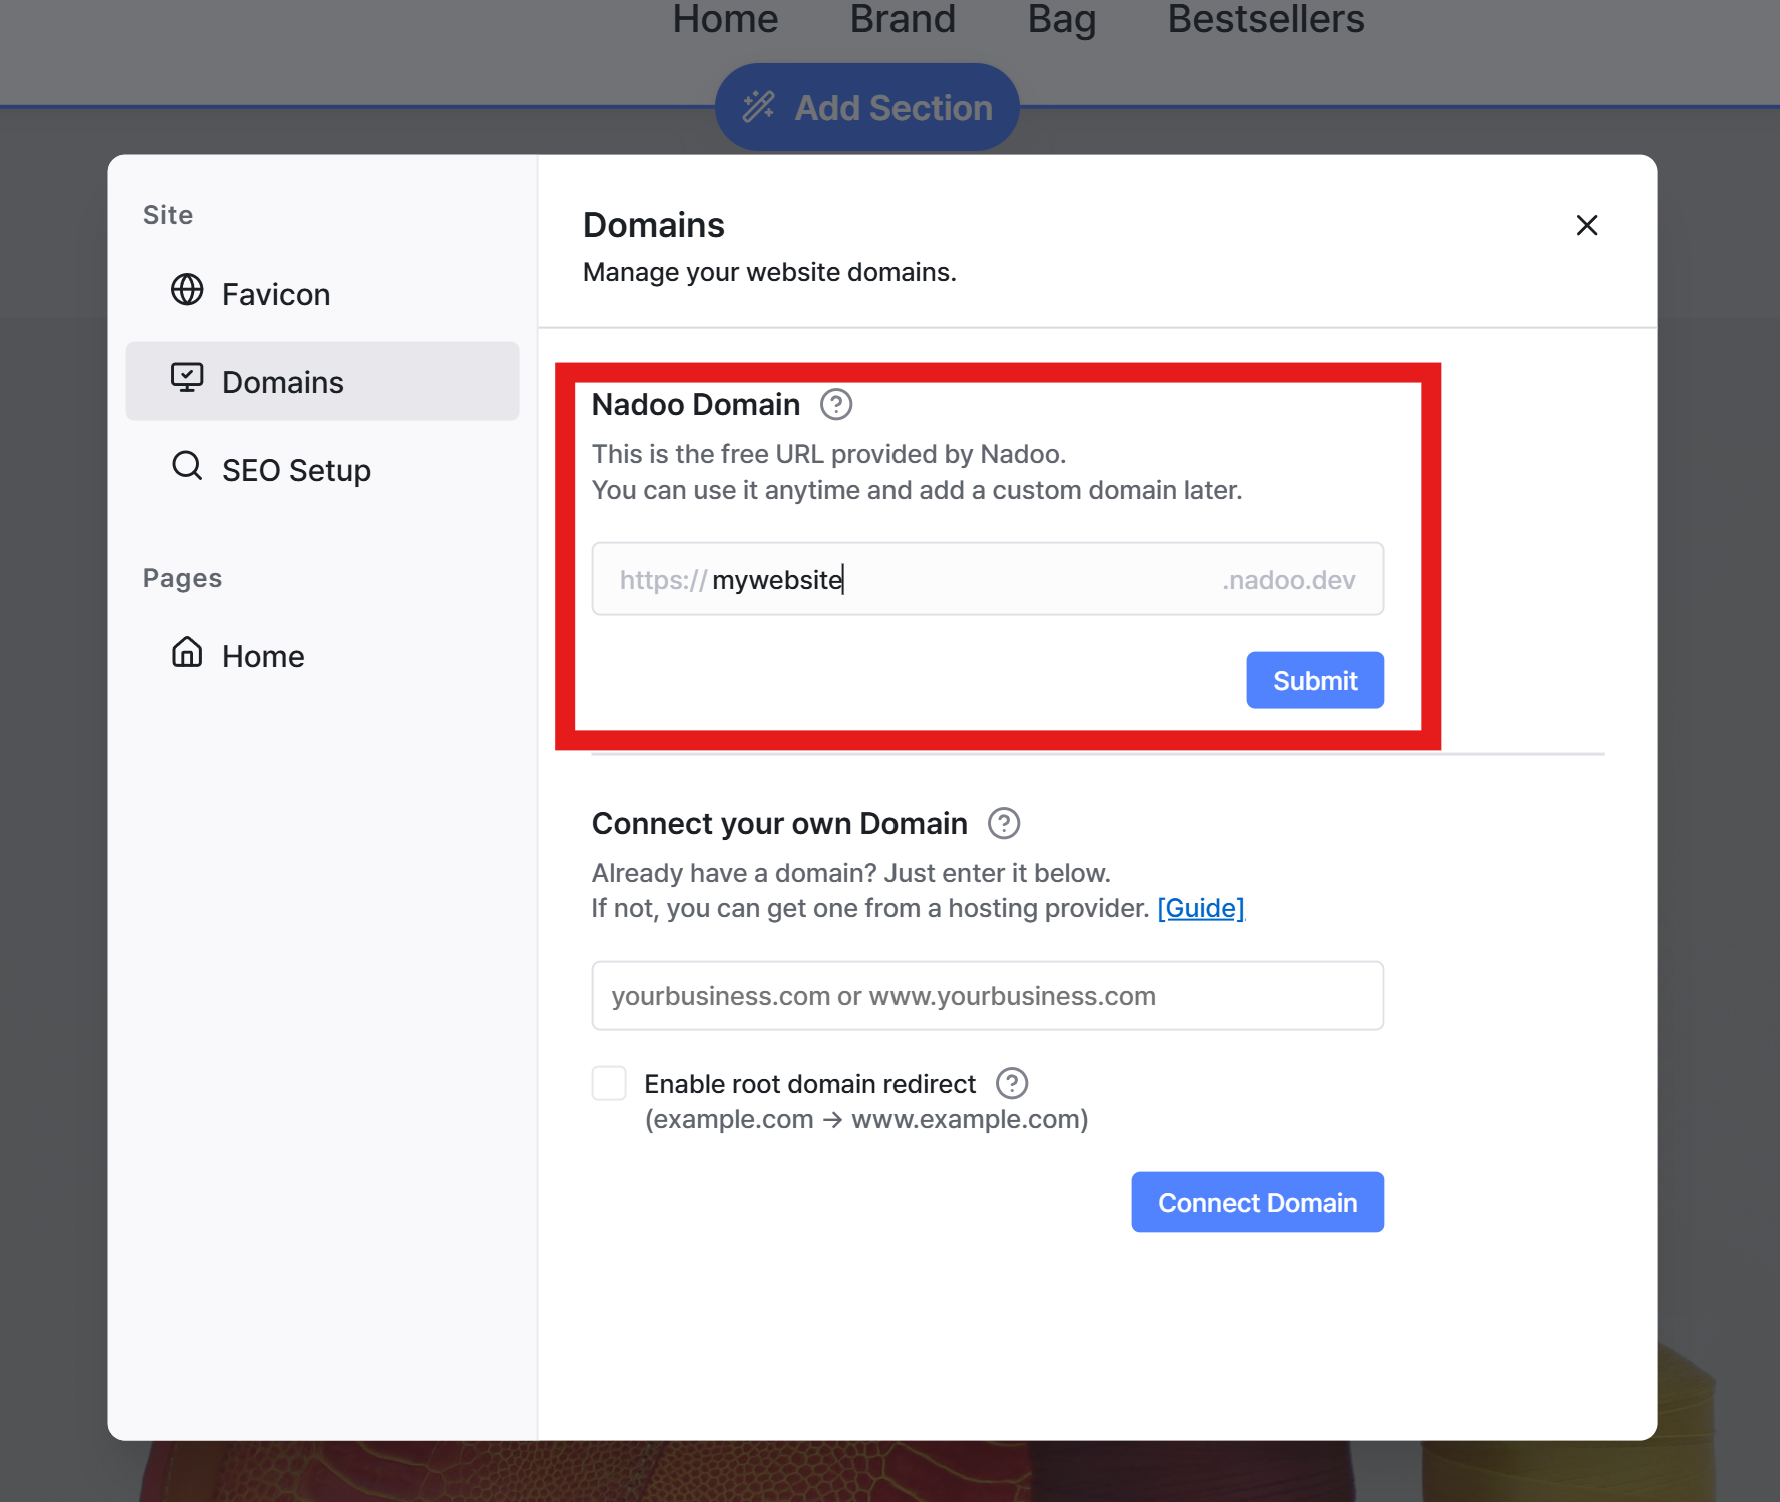Open the Brand nav link behind the dialog
Image resolution: width=1780 pixels, height=1502 pixels.
[903, 19]
